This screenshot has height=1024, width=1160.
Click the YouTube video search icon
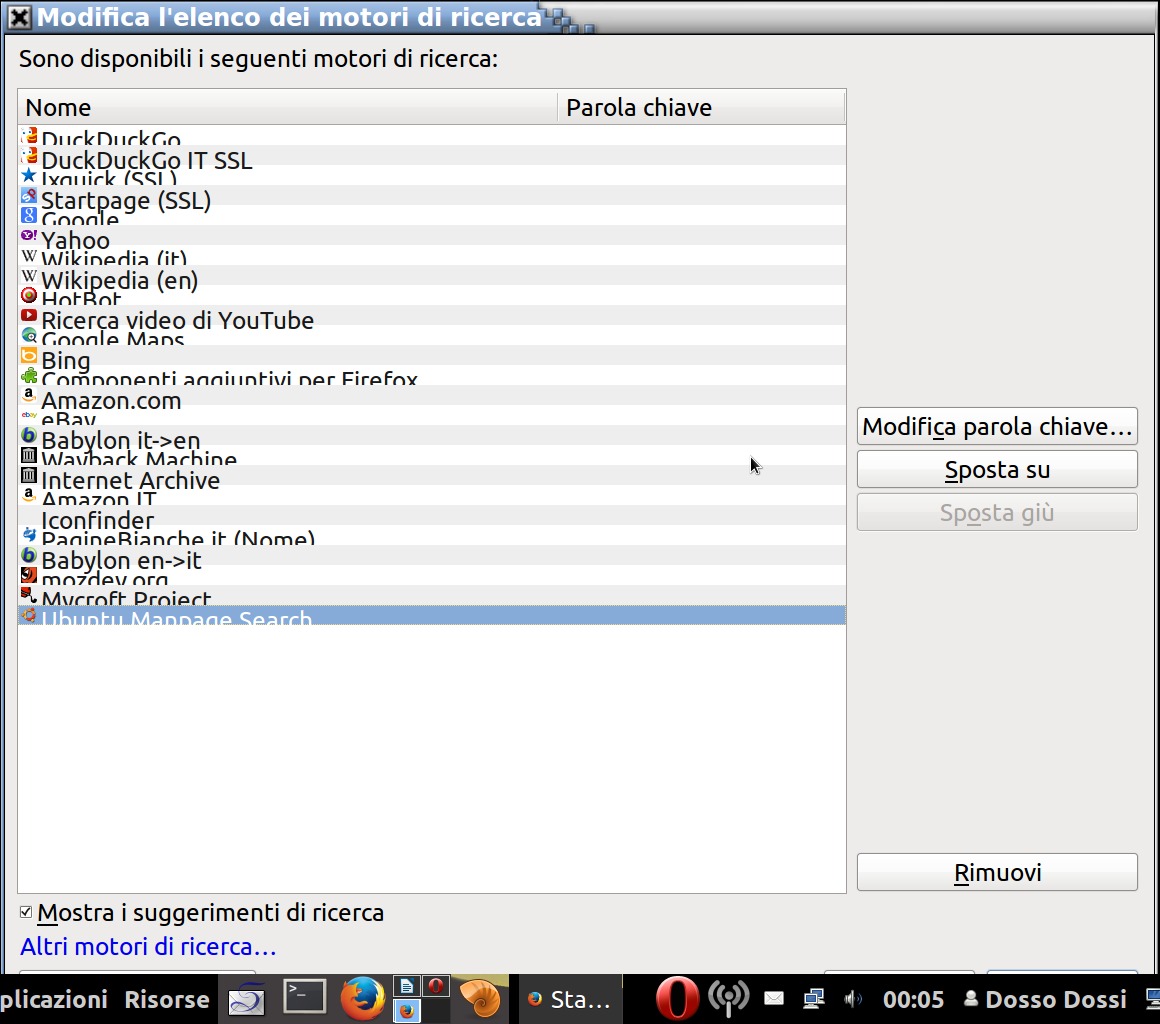pos(29,315)
